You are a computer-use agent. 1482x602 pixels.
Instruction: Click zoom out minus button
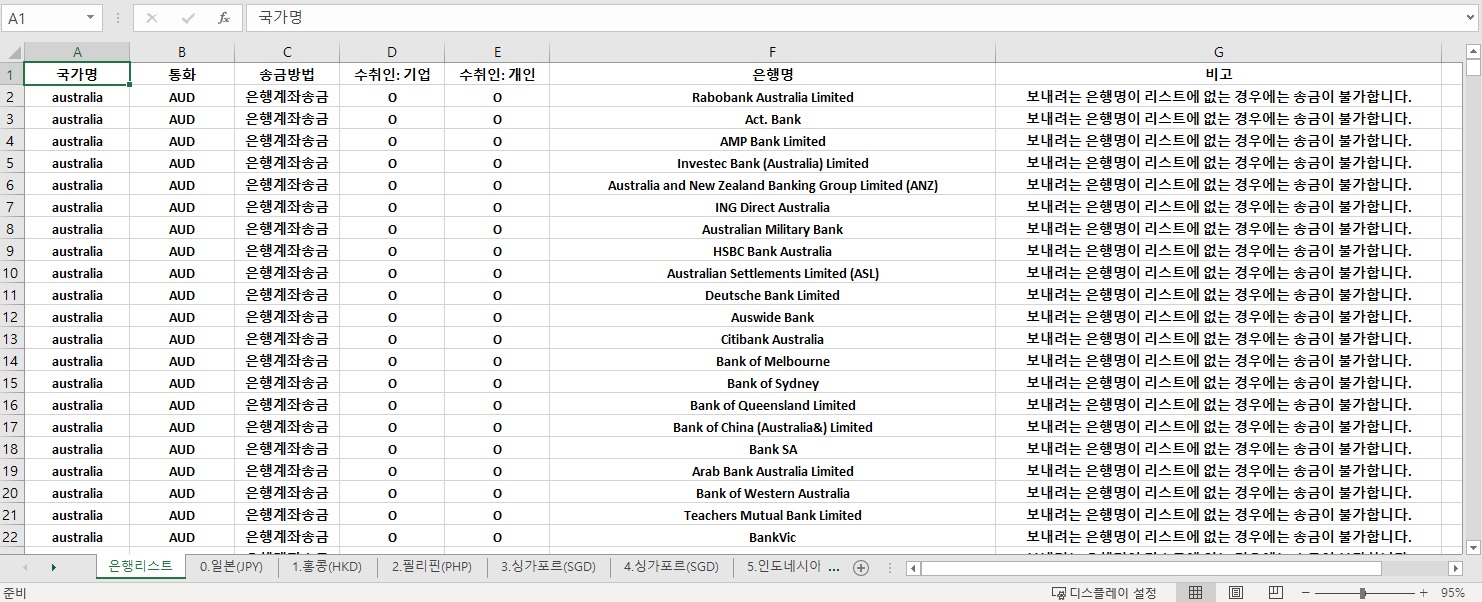(x=1305, y=592)
